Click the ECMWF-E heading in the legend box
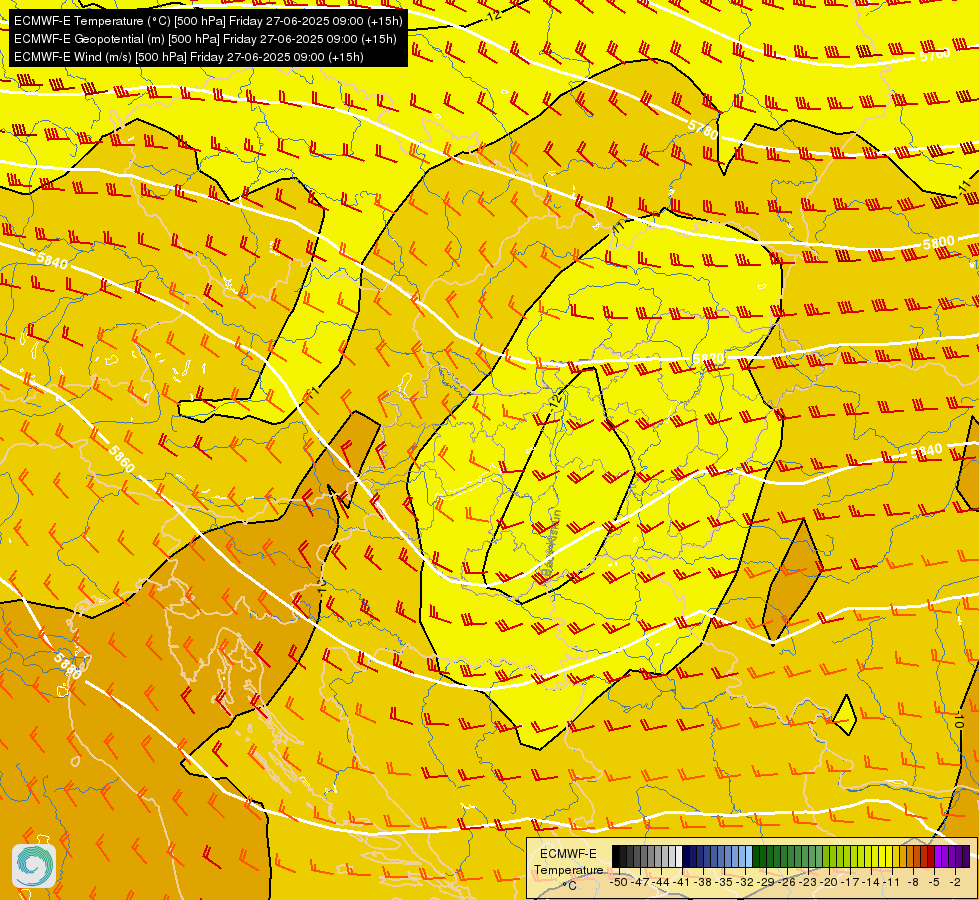979x900 pixels. pos(568,854)
